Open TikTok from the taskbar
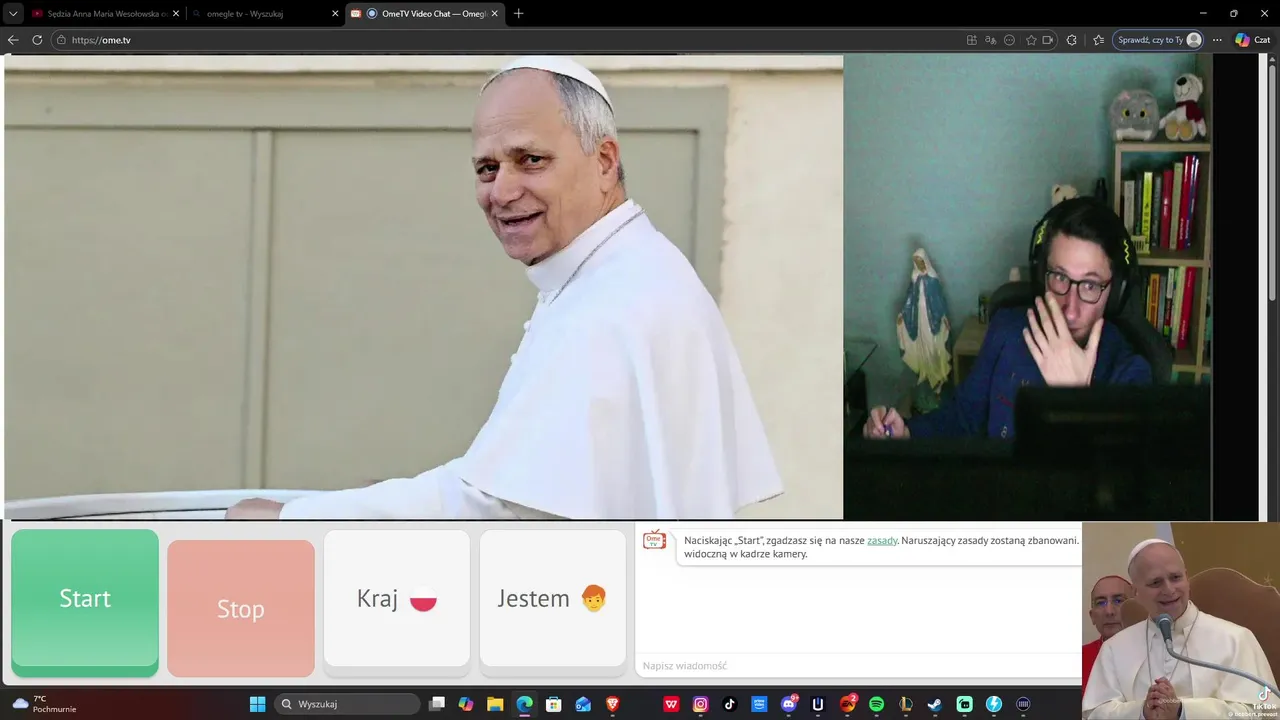 730,704
